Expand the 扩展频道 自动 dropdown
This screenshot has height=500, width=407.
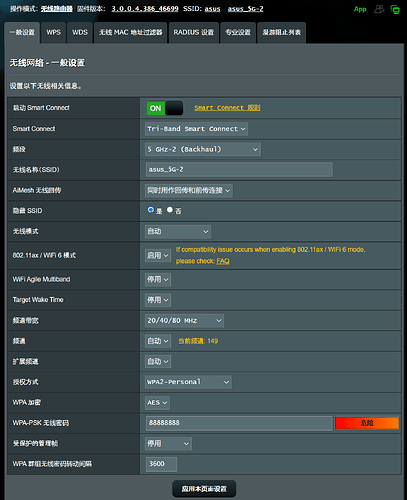[x=158, y=362]
